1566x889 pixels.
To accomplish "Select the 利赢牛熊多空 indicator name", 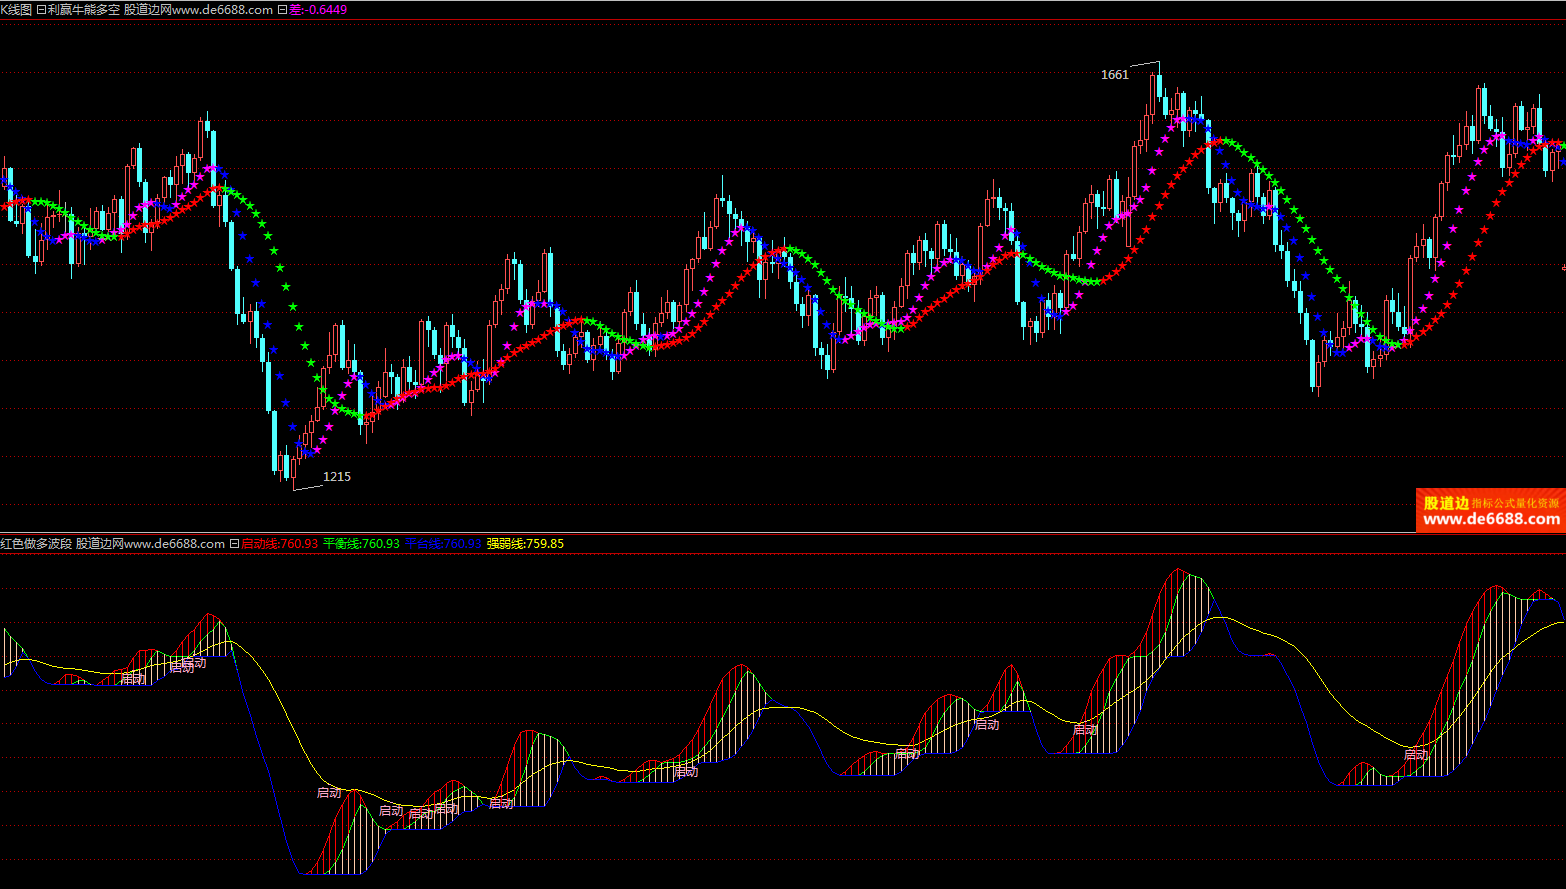I will (x=83, y=10).
